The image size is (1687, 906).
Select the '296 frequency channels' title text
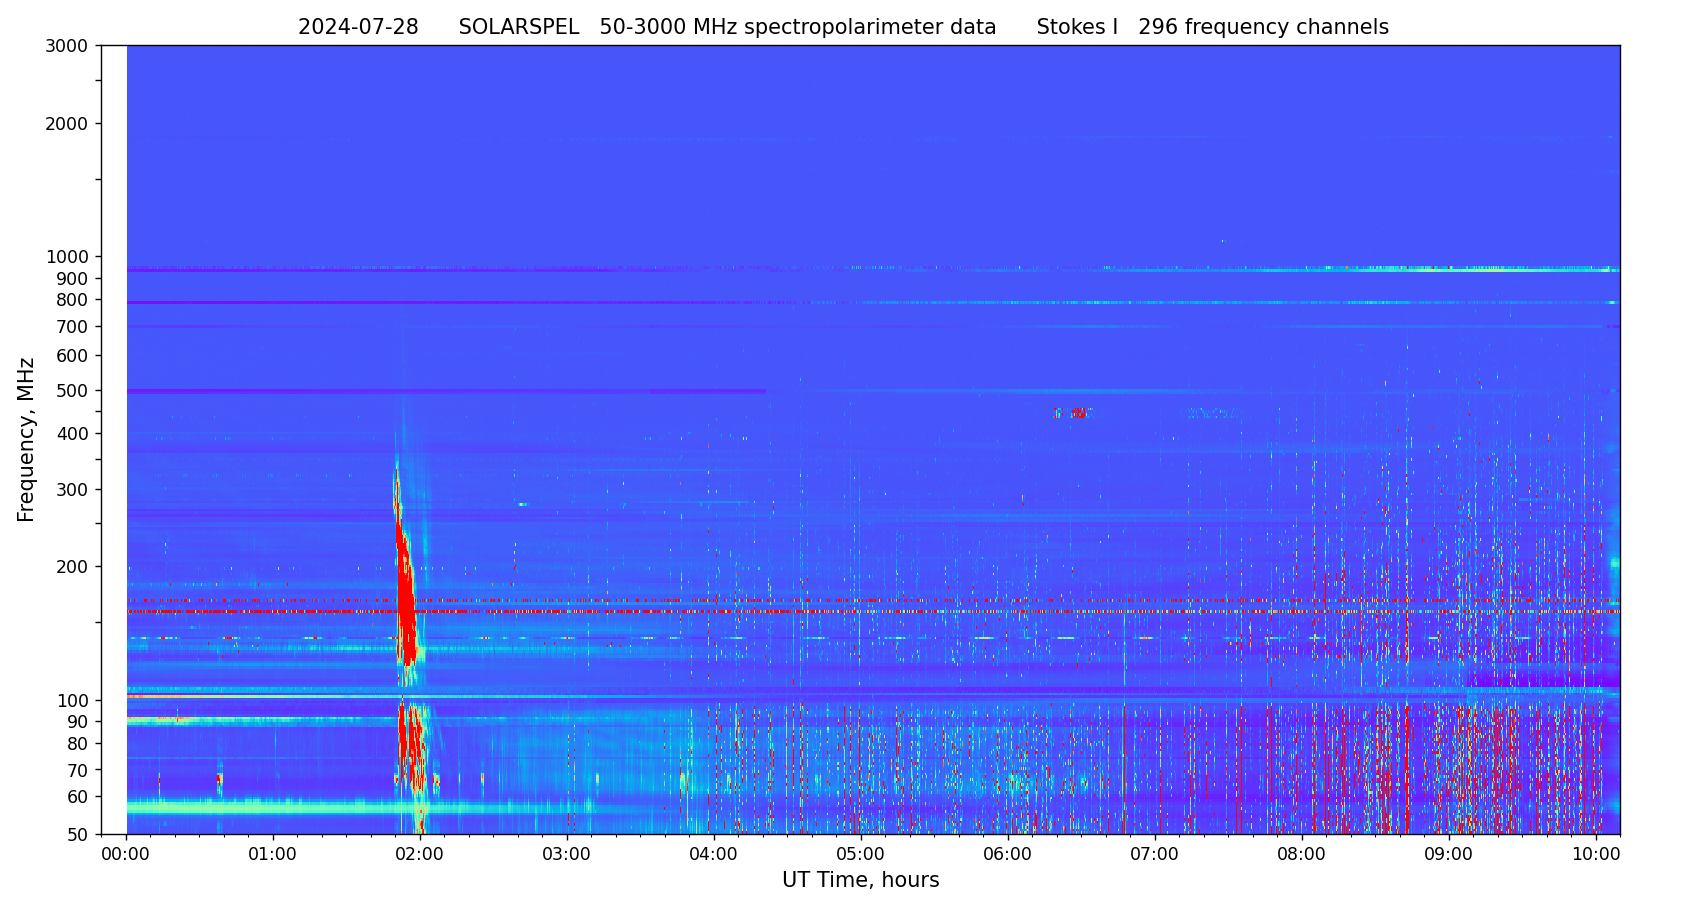pyautogui.click(x=1263, y=28)
